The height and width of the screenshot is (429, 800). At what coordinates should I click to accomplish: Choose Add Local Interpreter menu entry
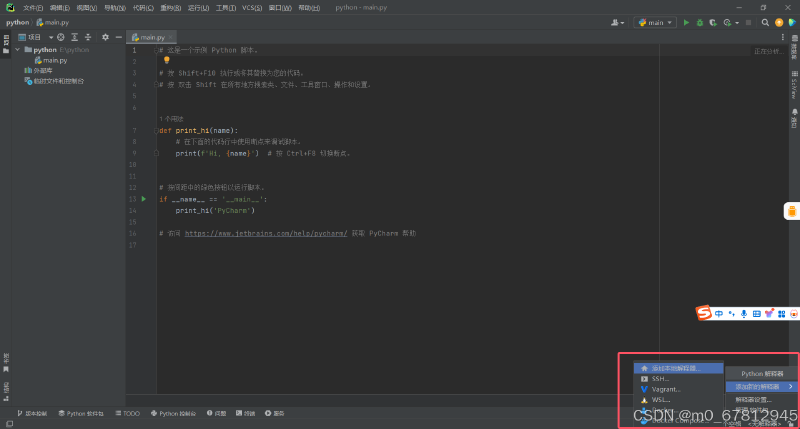click(x=679, y=368)
